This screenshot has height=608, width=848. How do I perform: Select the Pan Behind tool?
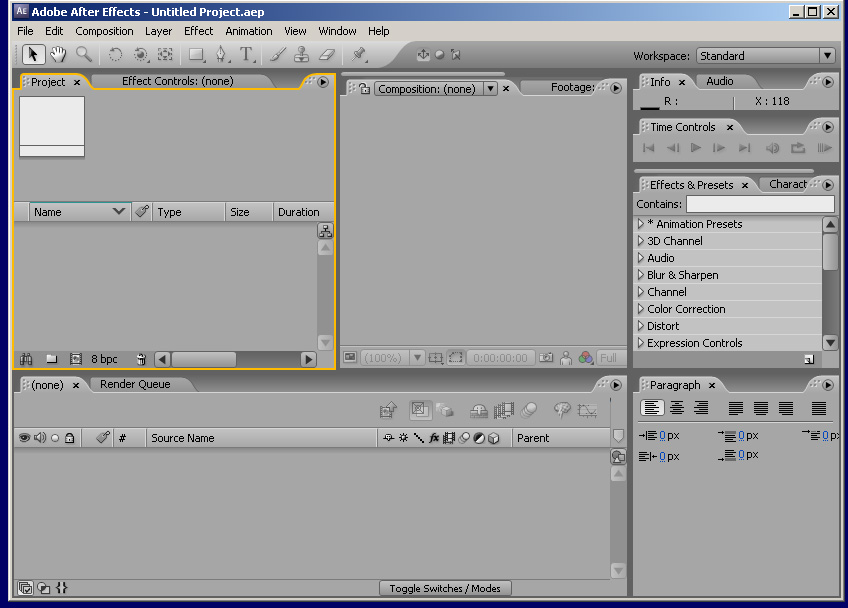[x=165, y=55]
